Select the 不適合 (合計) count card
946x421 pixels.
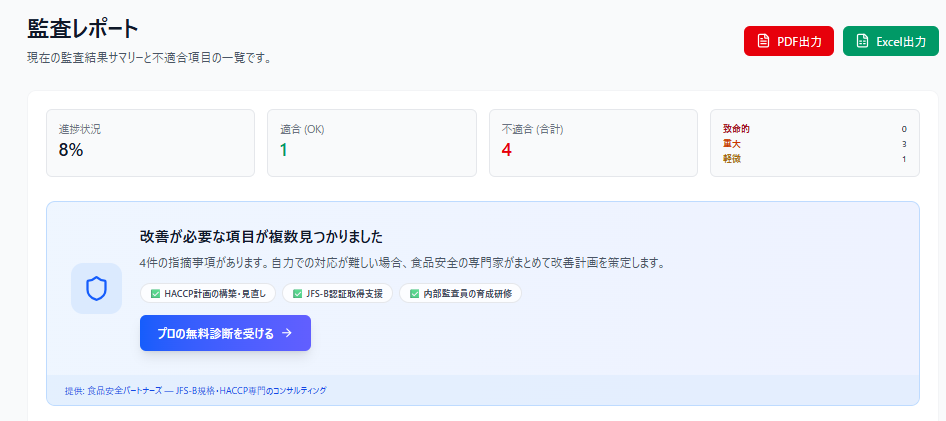point(593,143)
